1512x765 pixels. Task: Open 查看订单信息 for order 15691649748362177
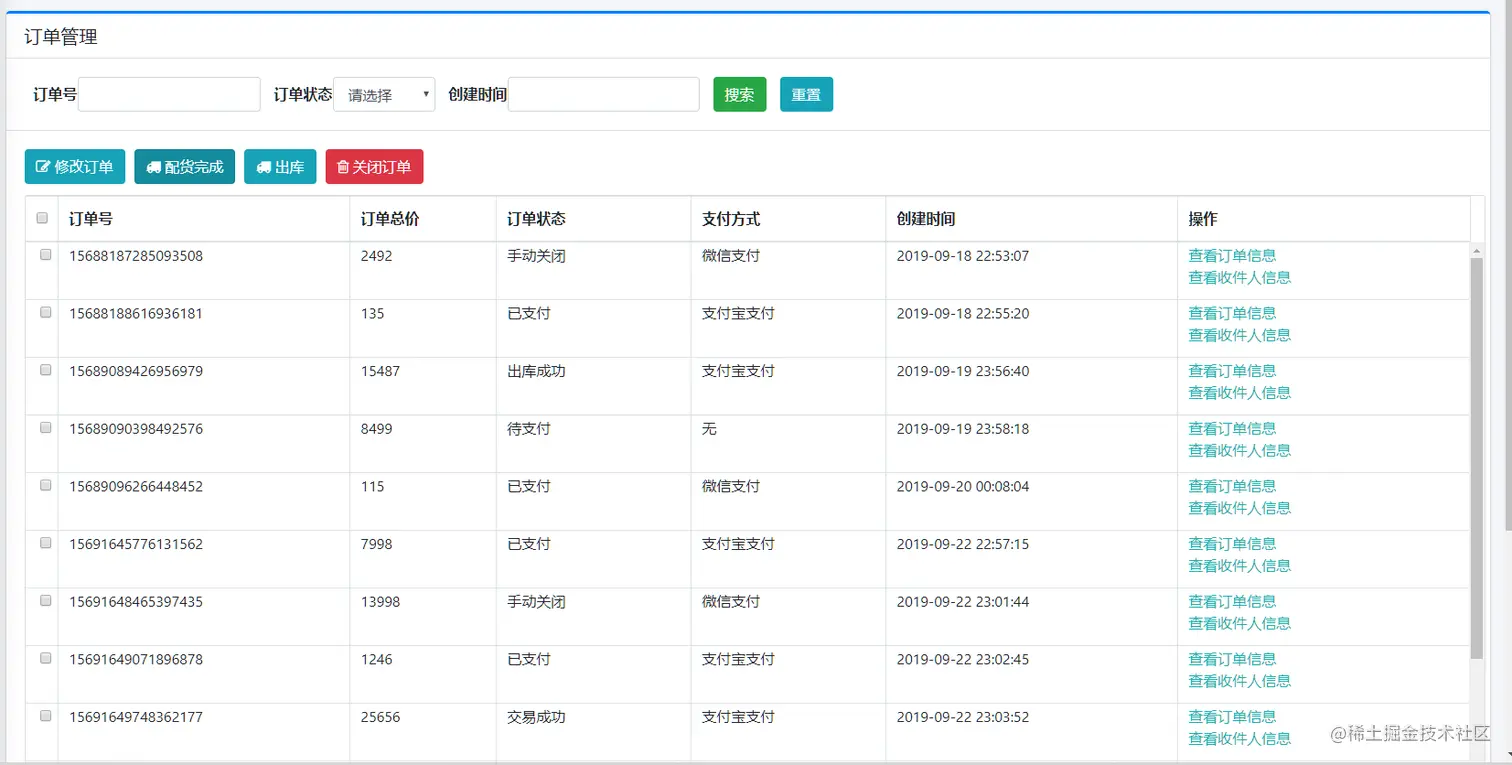(1232, 717)
